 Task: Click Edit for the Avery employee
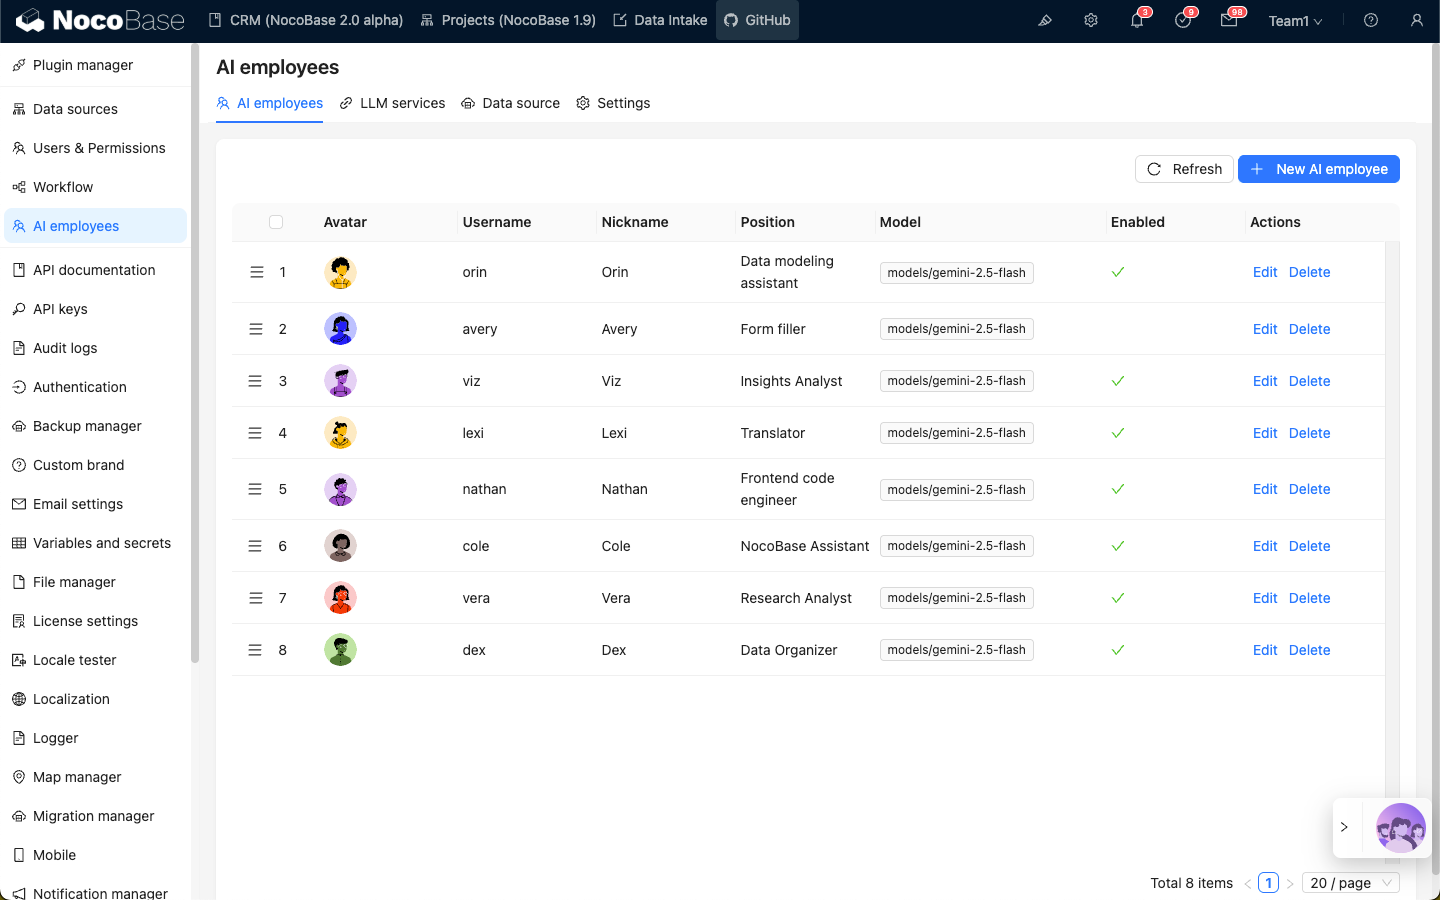[1265, 329]
